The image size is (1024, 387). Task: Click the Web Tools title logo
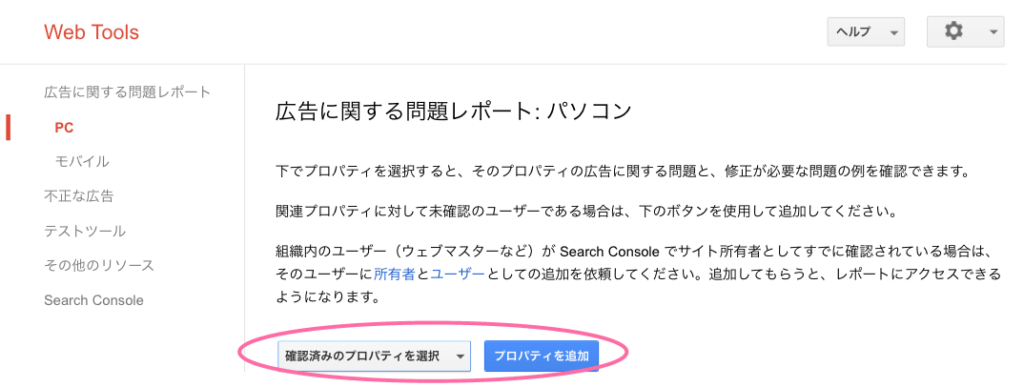[91, 32]
